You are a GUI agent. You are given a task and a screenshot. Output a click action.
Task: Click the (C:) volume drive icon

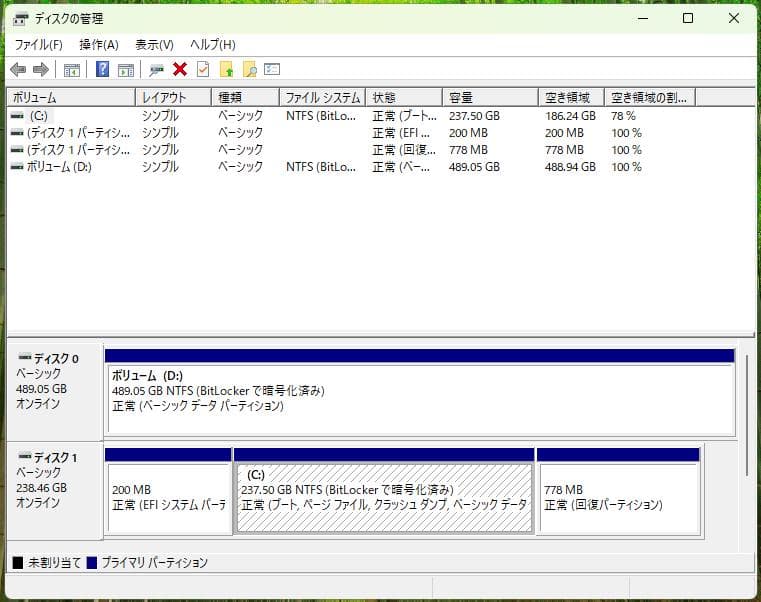[x=17, y=116]
